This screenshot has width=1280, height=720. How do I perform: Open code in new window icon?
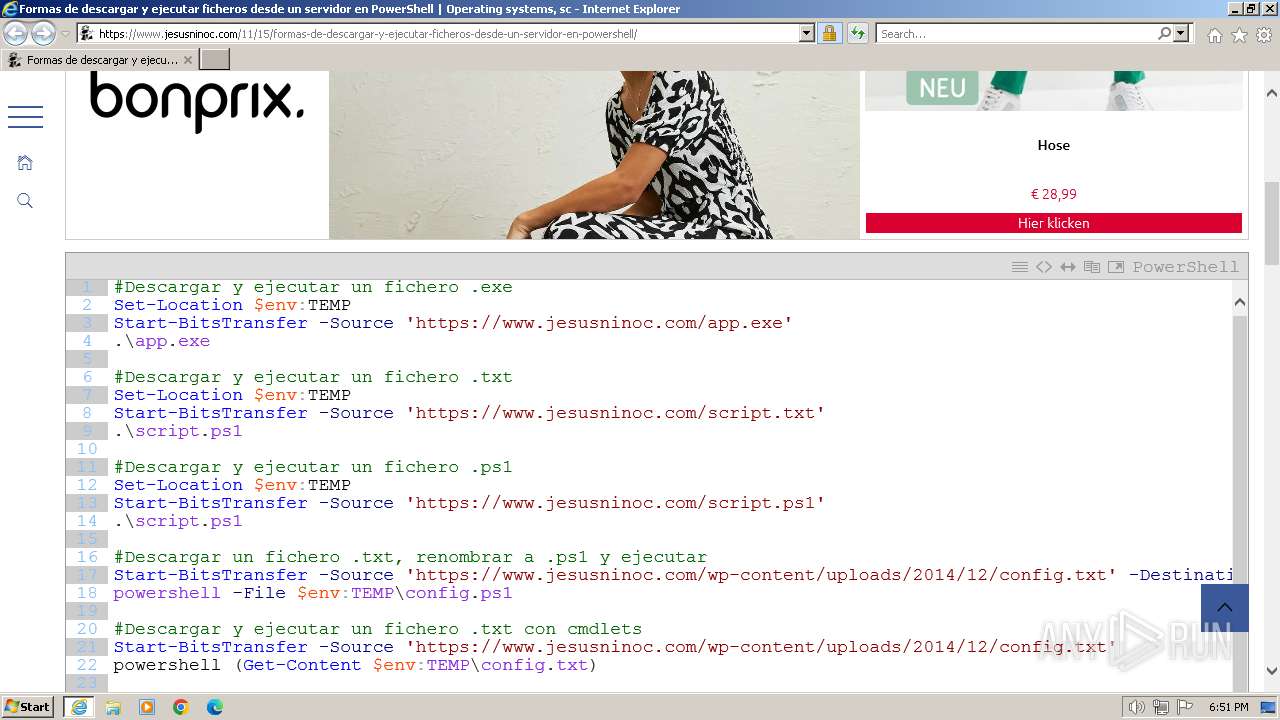(1116, 267)
